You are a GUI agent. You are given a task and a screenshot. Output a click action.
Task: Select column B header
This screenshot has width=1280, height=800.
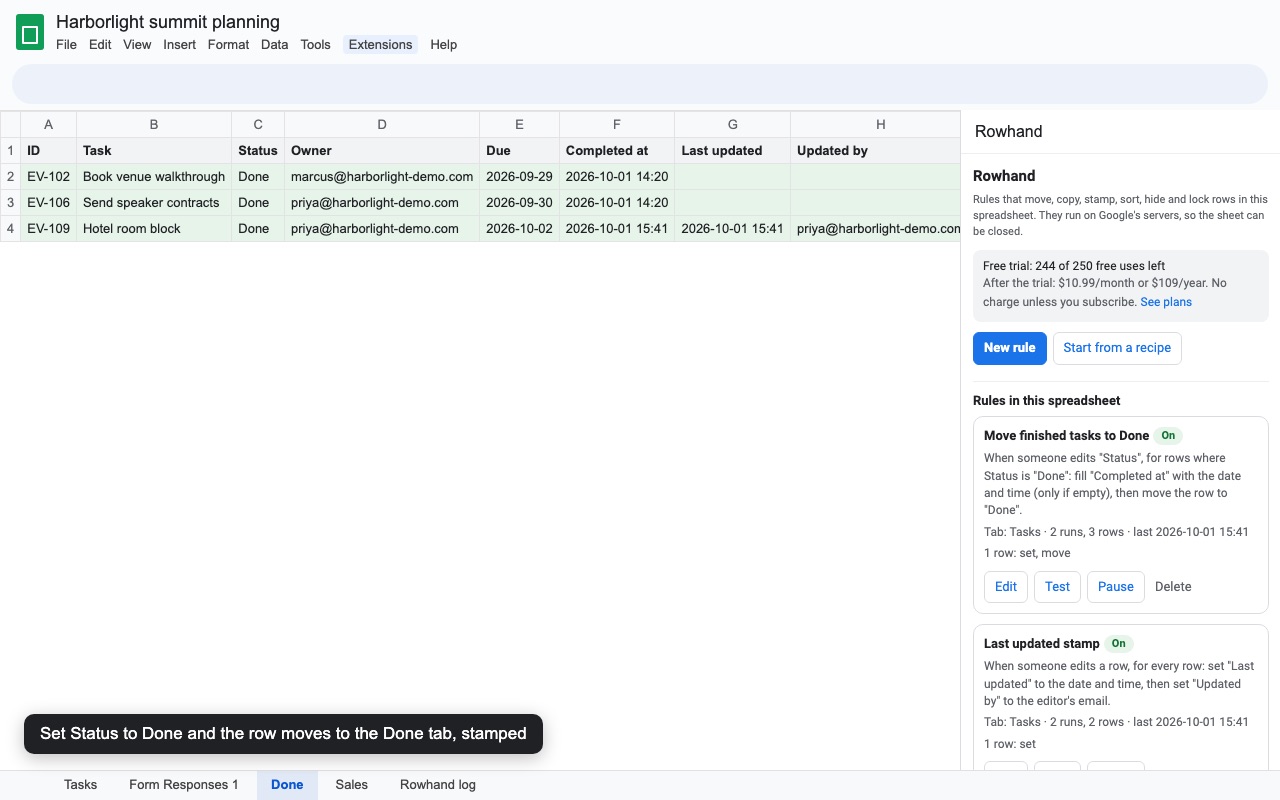point(154,124)
